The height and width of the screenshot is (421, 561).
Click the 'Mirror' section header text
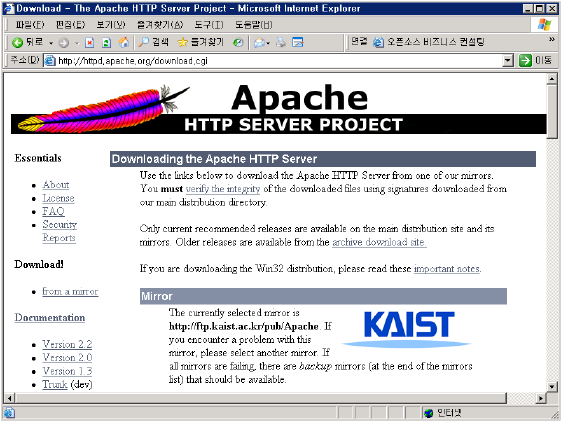click(157, 296)
